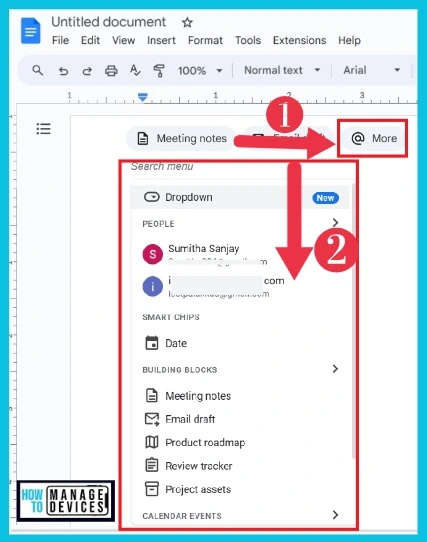
Task: Select the second contact with the 'i' avatar
Action: [x=240, y=287]
